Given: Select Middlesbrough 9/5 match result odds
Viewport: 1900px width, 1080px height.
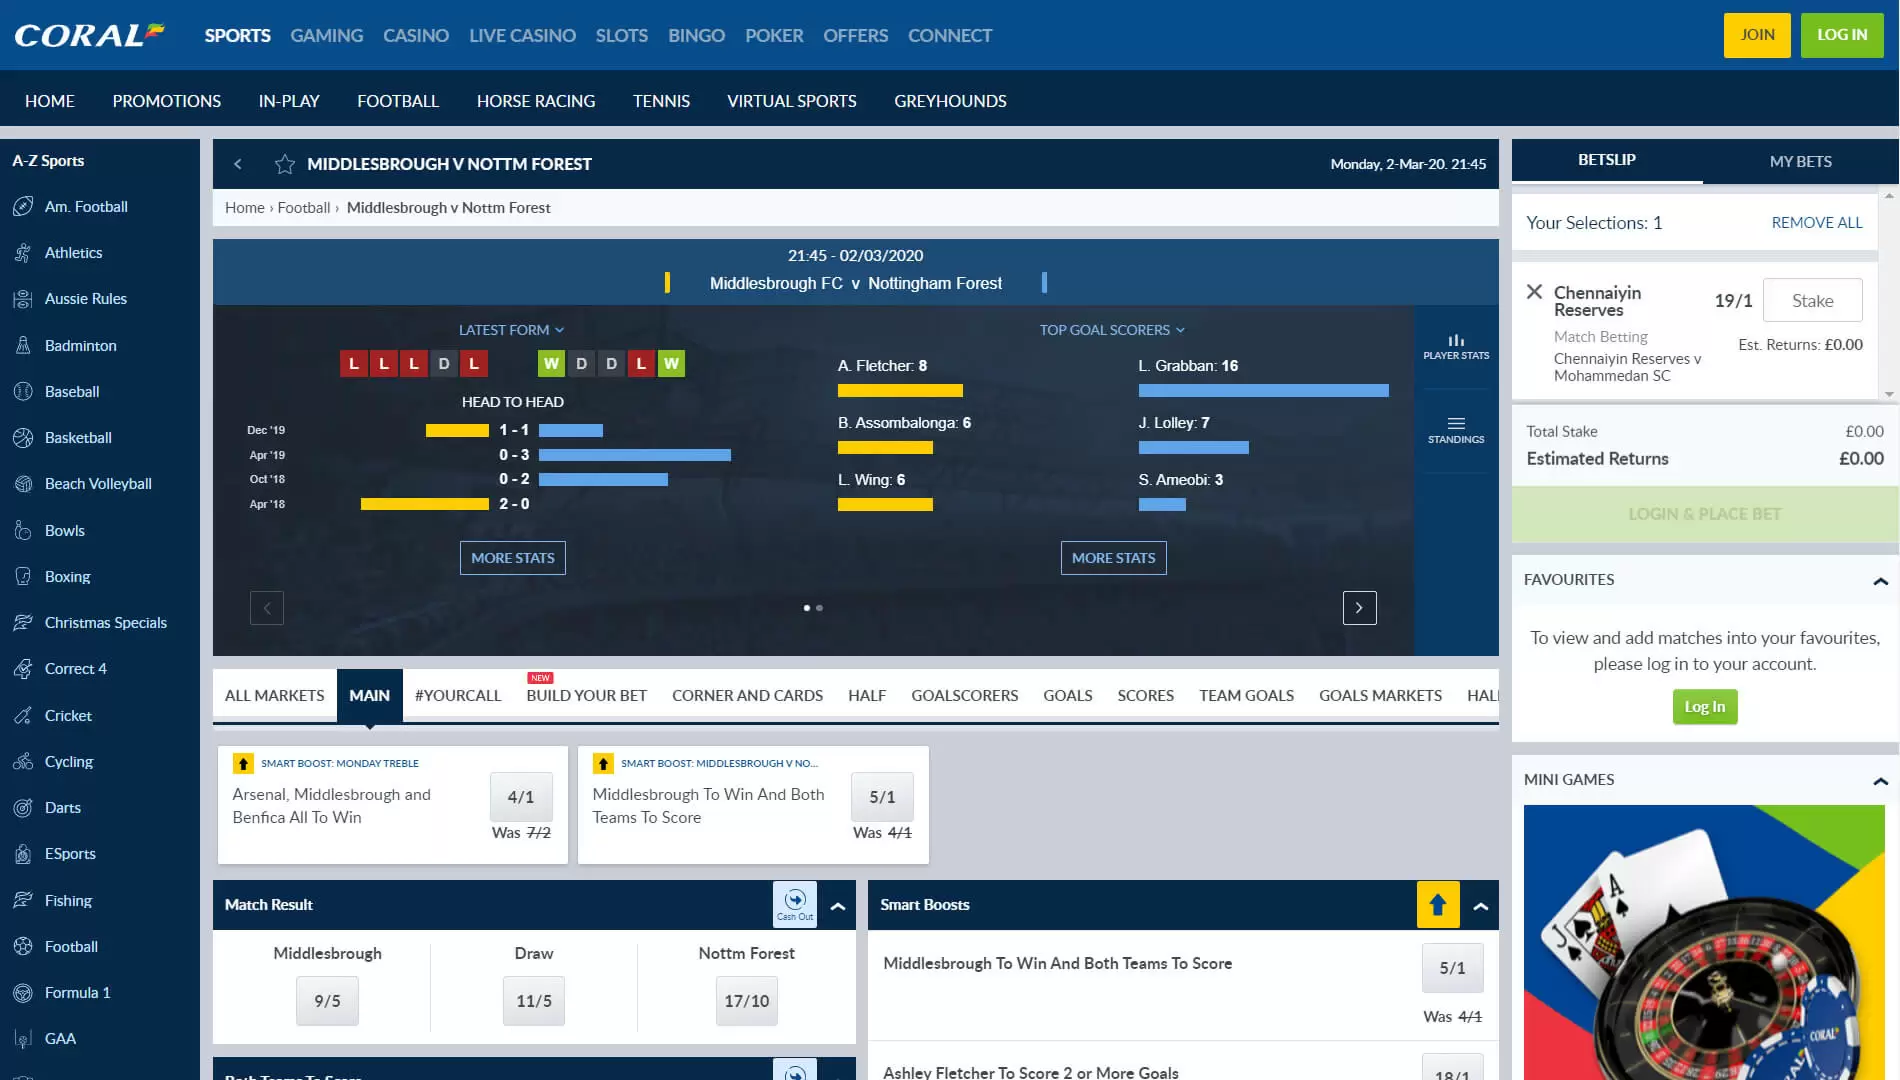Looking at the screenshot, I should 327,1001.
